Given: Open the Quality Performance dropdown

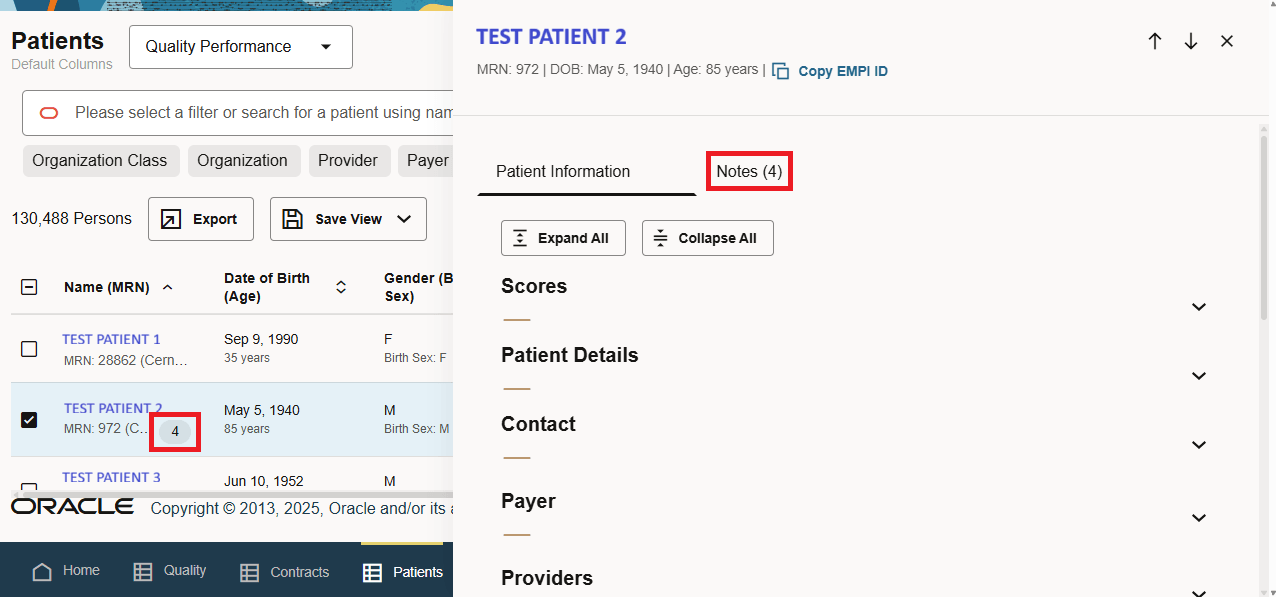Looking at the screenshot, I should click(240, 46).
